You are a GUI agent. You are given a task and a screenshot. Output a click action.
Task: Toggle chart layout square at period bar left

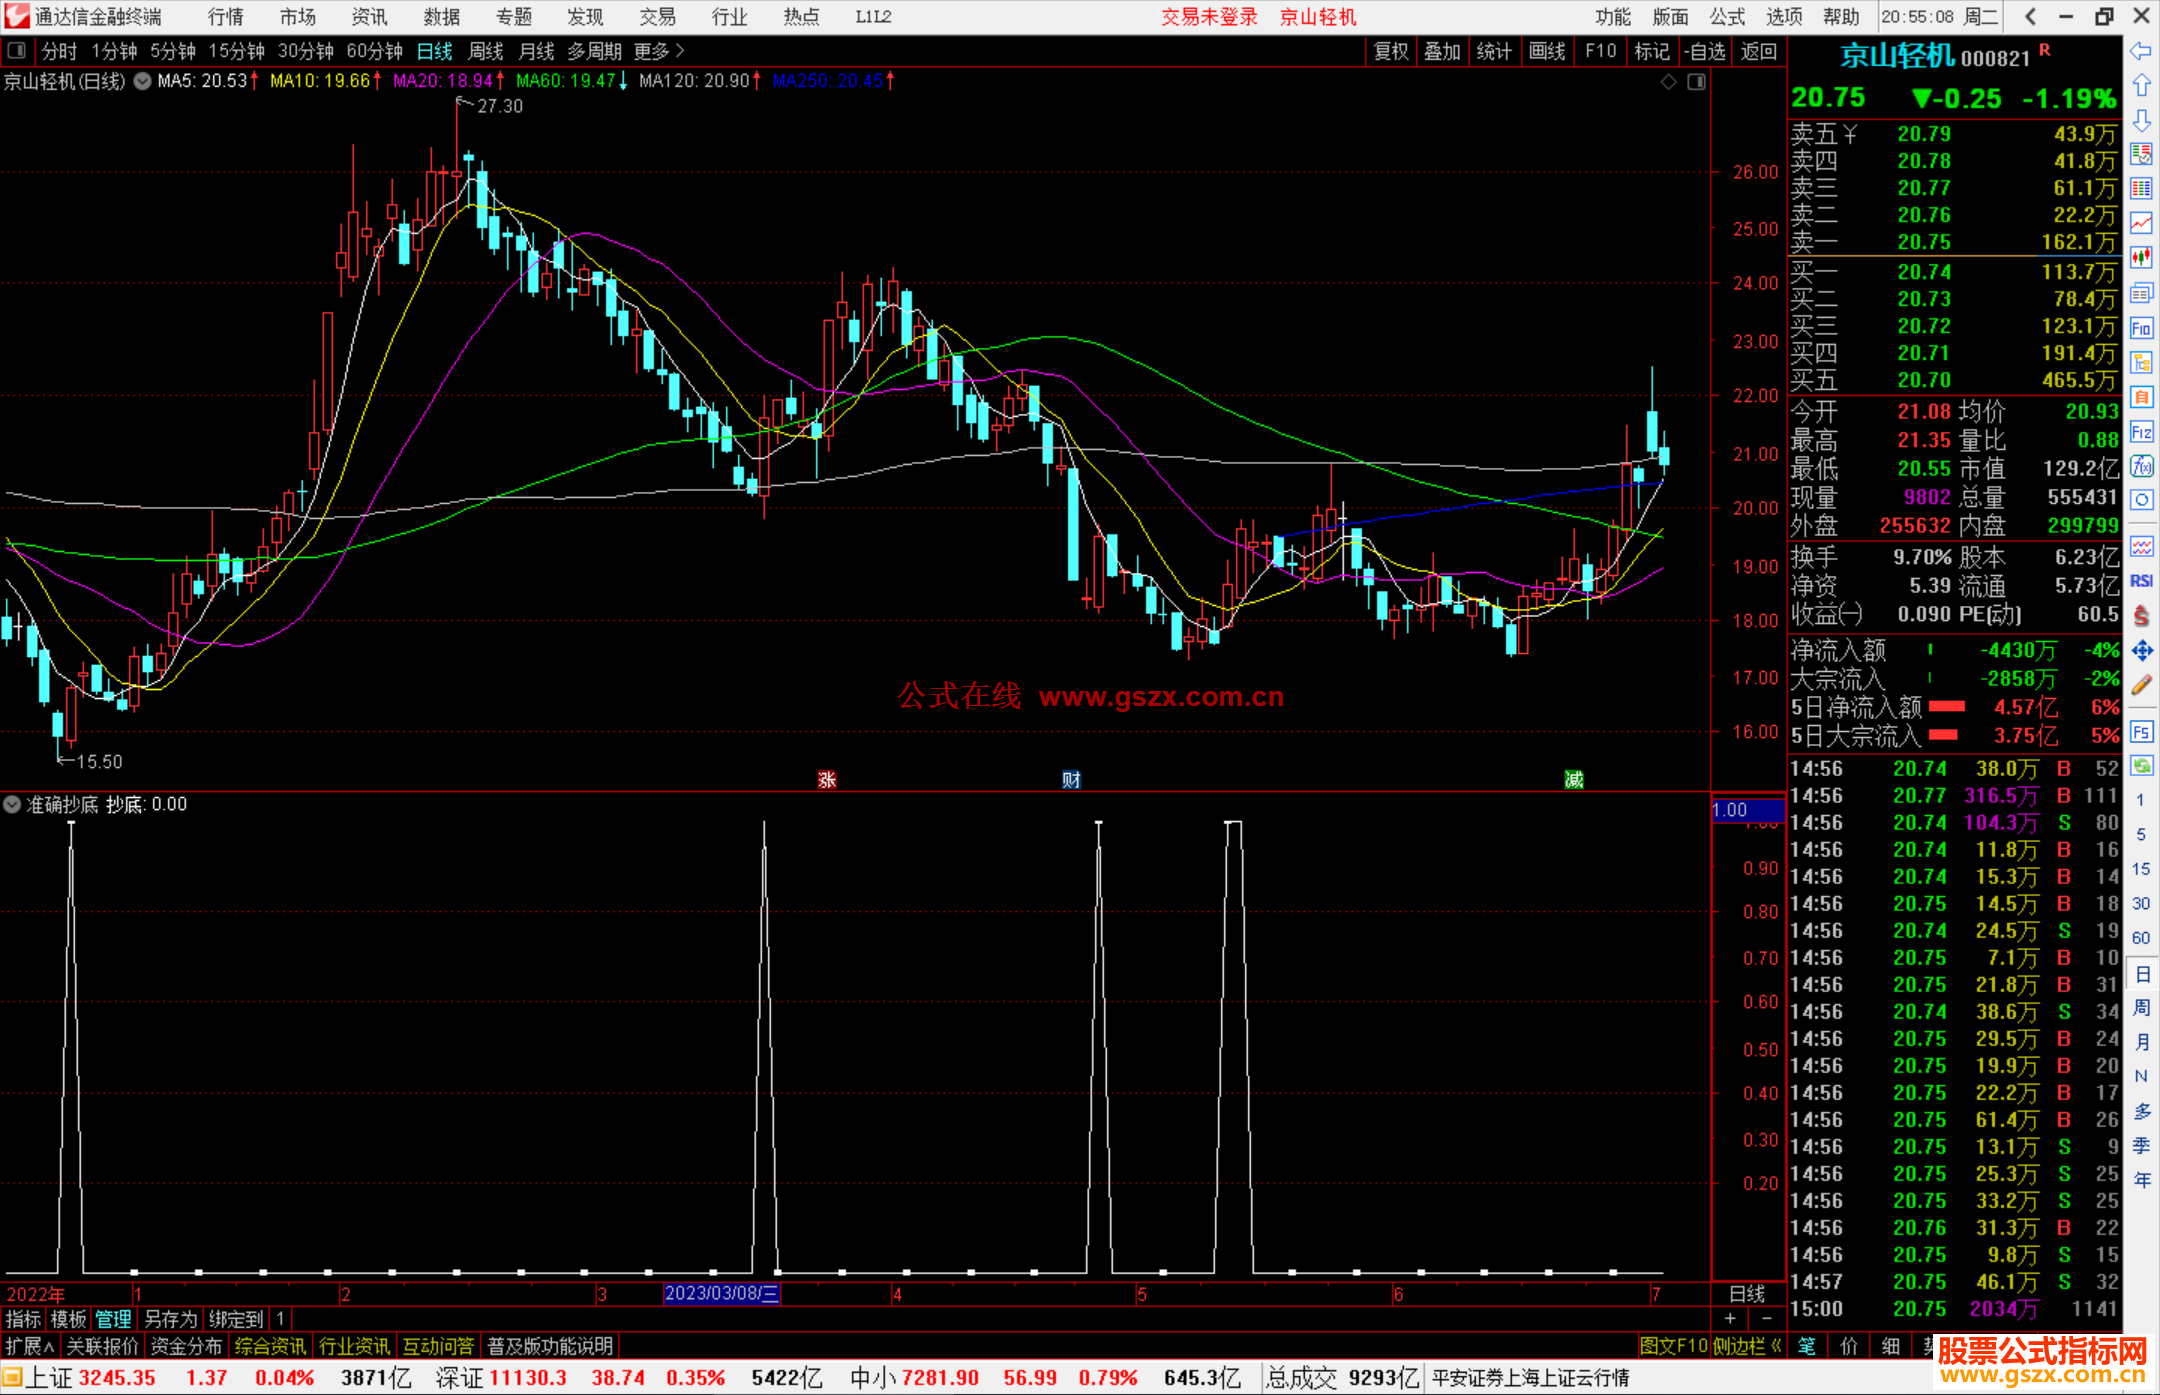(x=16, y=50)
